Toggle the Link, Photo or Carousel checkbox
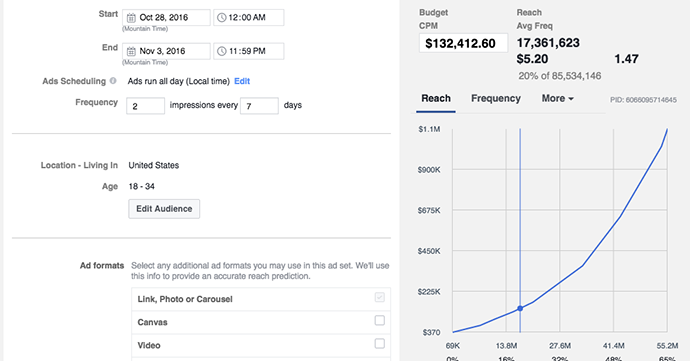Image resolution: width=690 pixels, height=361 pixels. [379, 298]
